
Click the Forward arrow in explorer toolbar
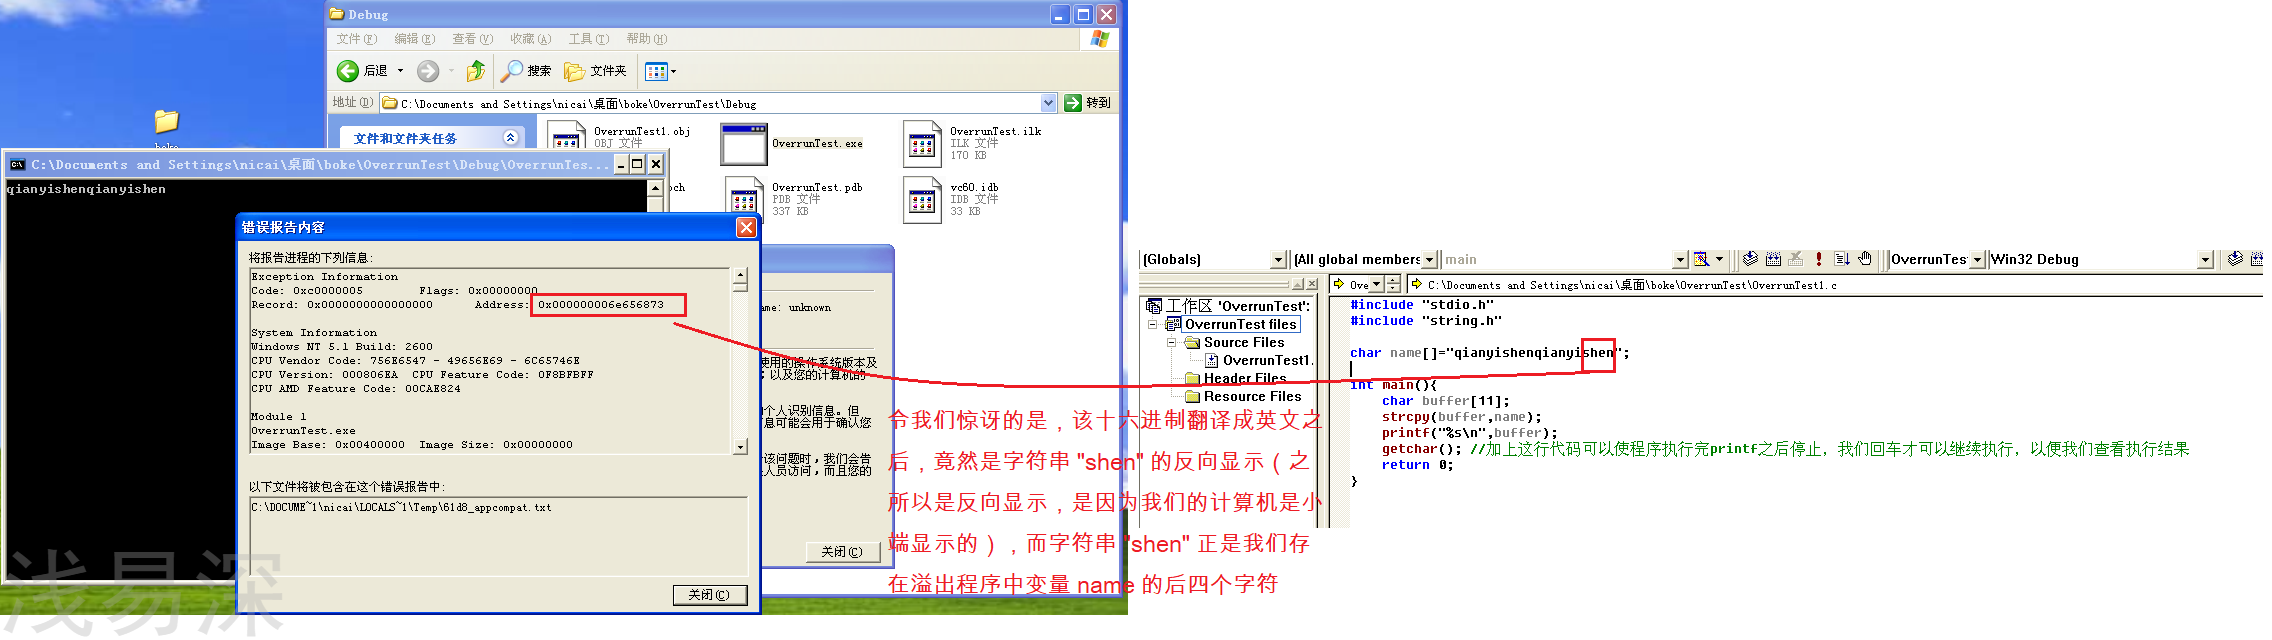[428, 71]
